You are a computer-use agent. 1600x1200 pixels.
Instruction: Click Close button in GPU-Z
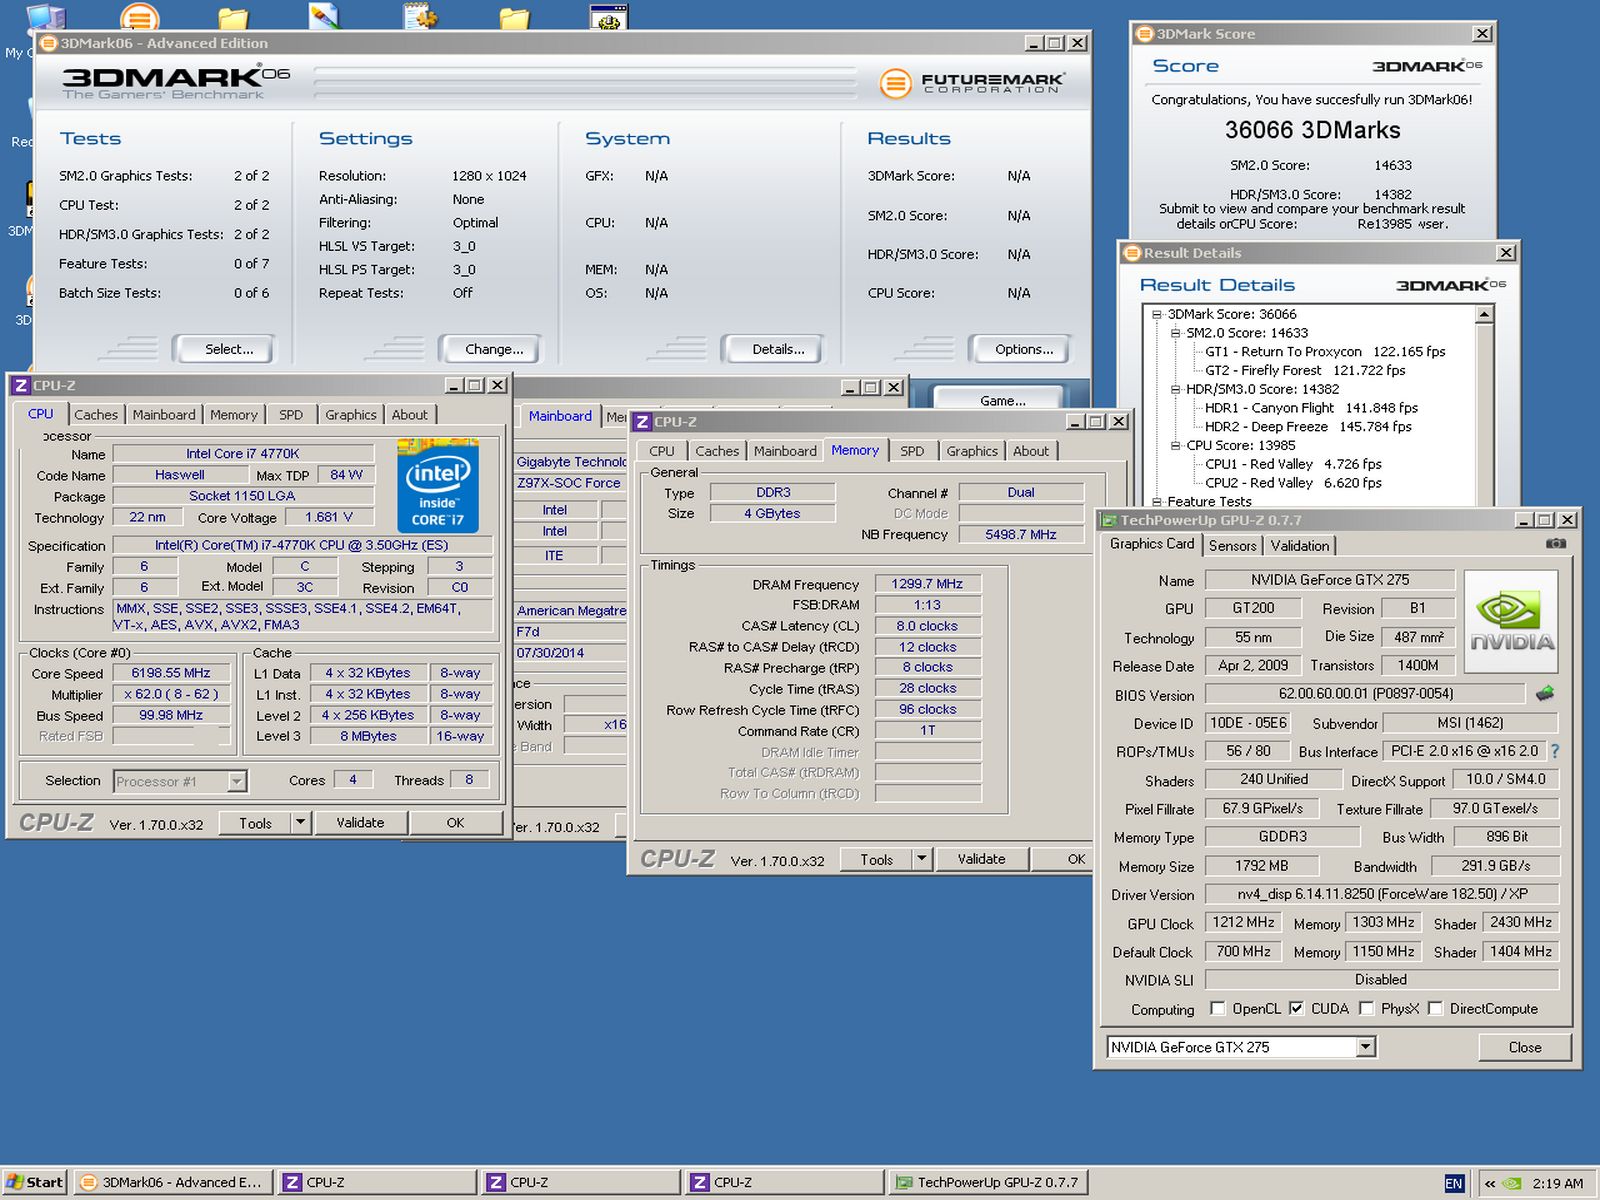click(1525, 1047)
